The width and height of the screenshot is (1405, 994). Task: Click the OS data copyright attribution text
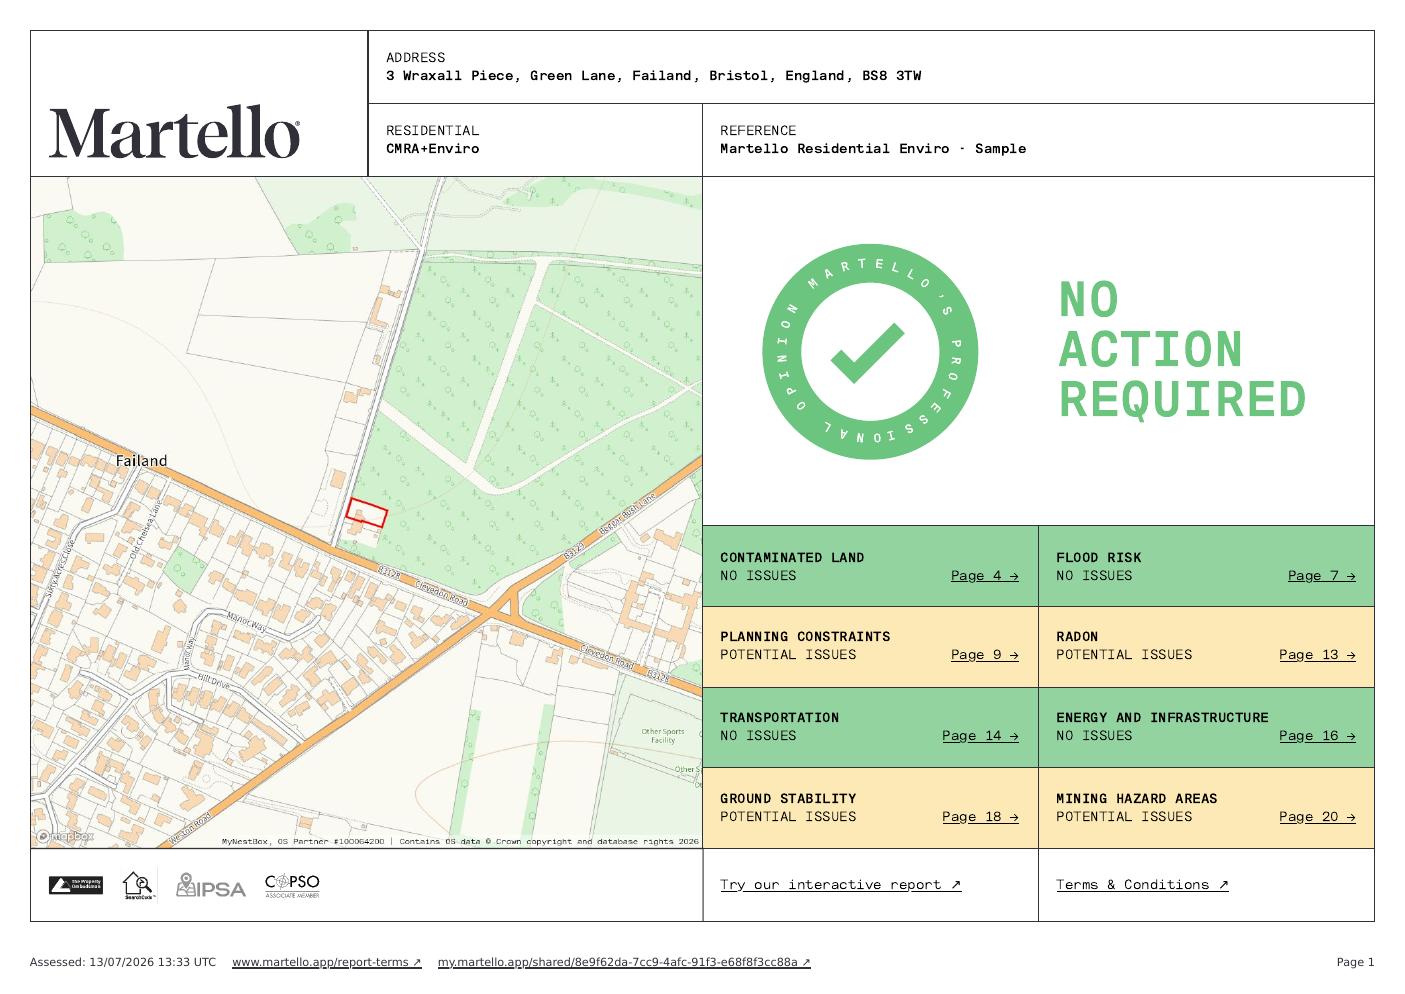(460, 841)
